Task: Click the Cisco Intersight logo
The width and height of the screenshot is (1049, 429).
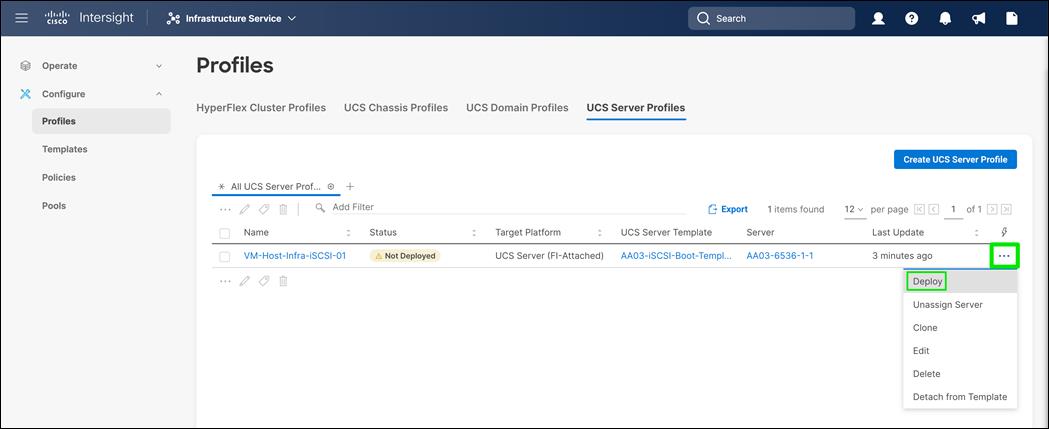Action: point(89,18)
